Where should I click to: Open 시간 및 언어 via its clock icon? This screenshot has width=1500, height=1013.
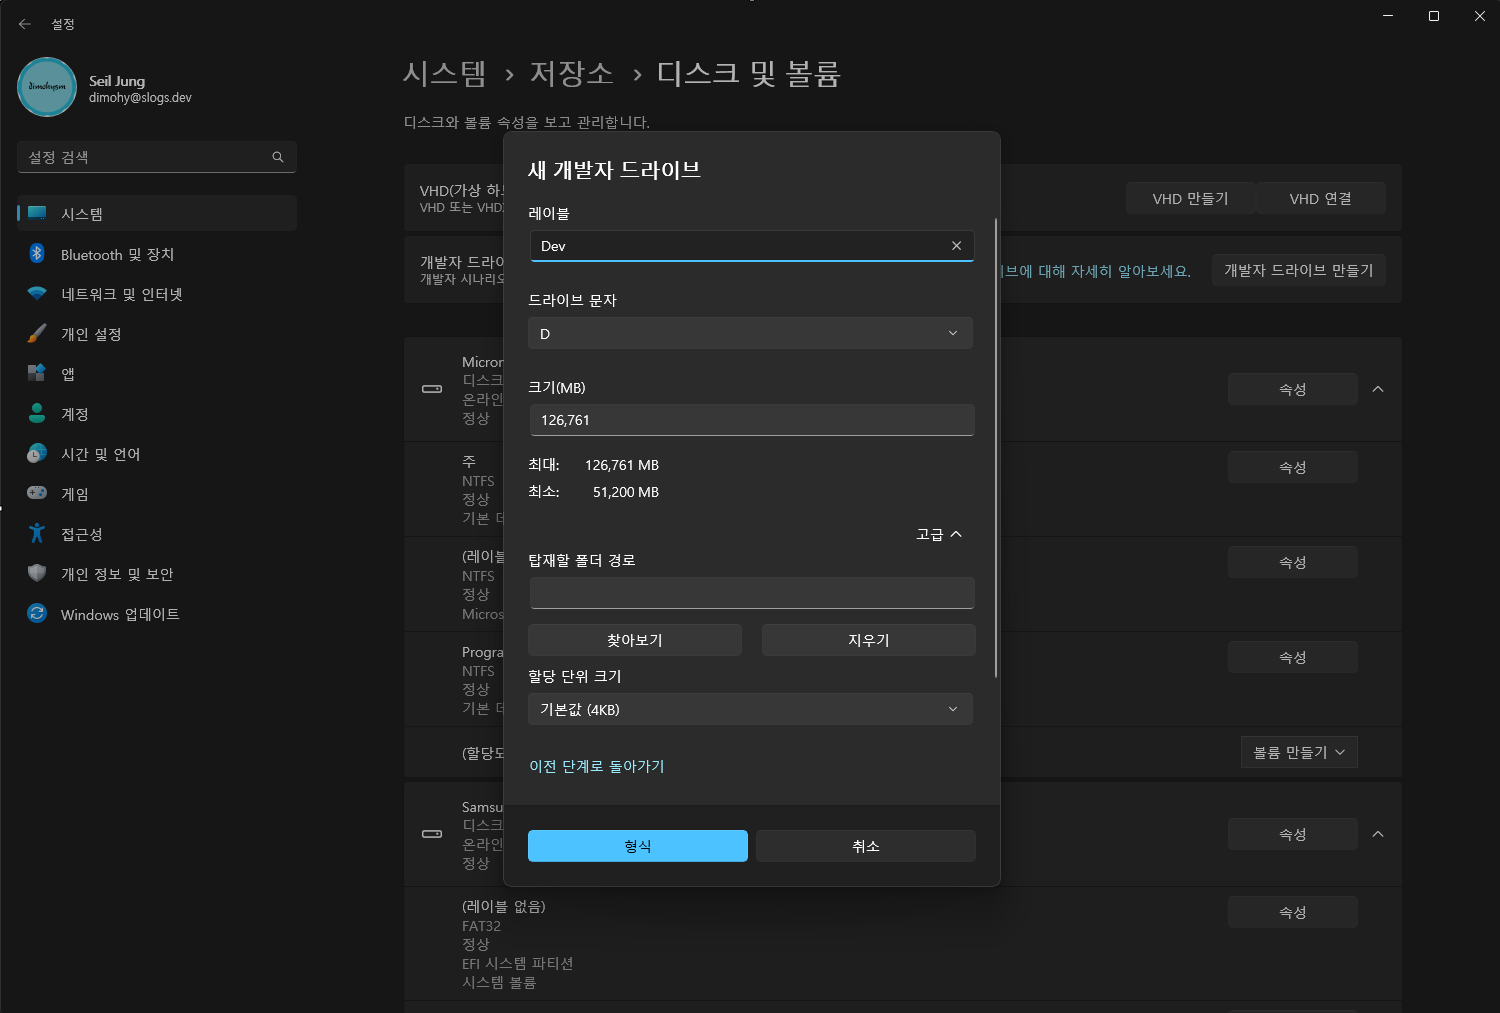(37, 454)
